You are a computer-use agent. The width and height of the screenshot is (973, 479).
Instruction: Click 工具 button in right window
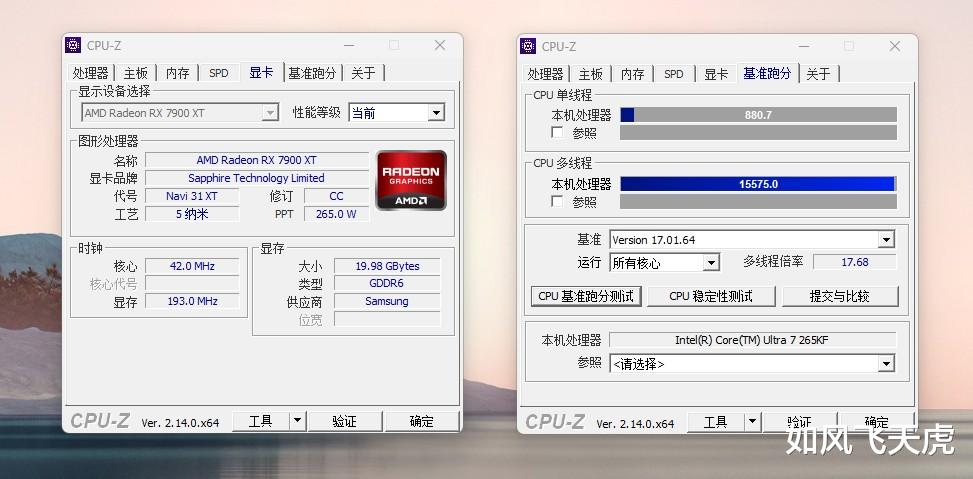click(x=715, y=423)
